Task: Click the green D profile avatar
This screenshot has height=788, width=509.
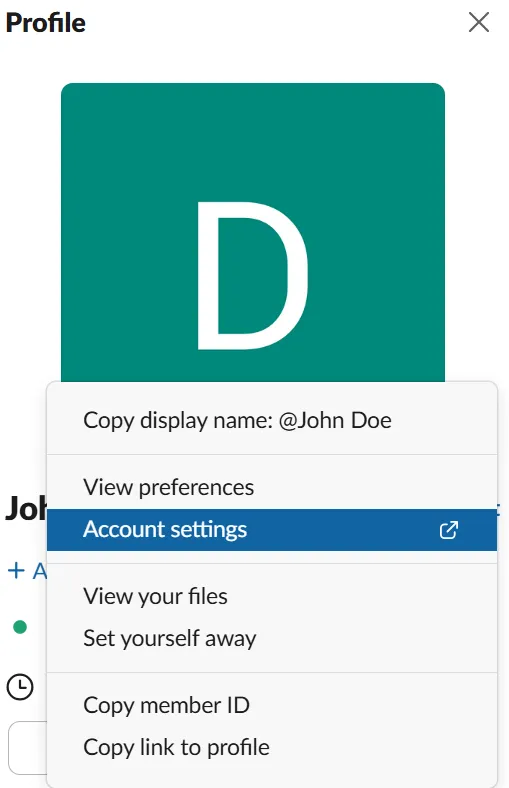Action: pyautogui.click(x=253, y=232)
